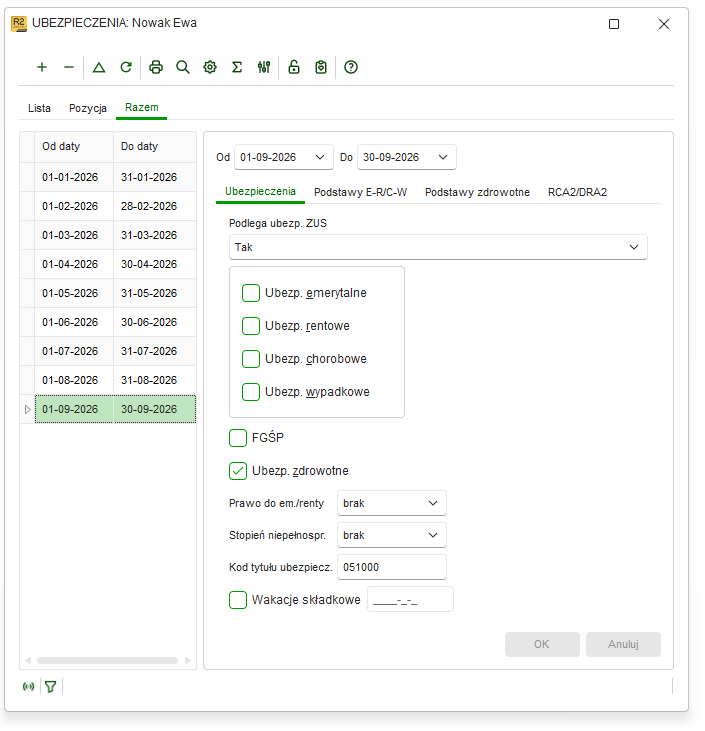Click the magnifier search icon

pos(183,67)
